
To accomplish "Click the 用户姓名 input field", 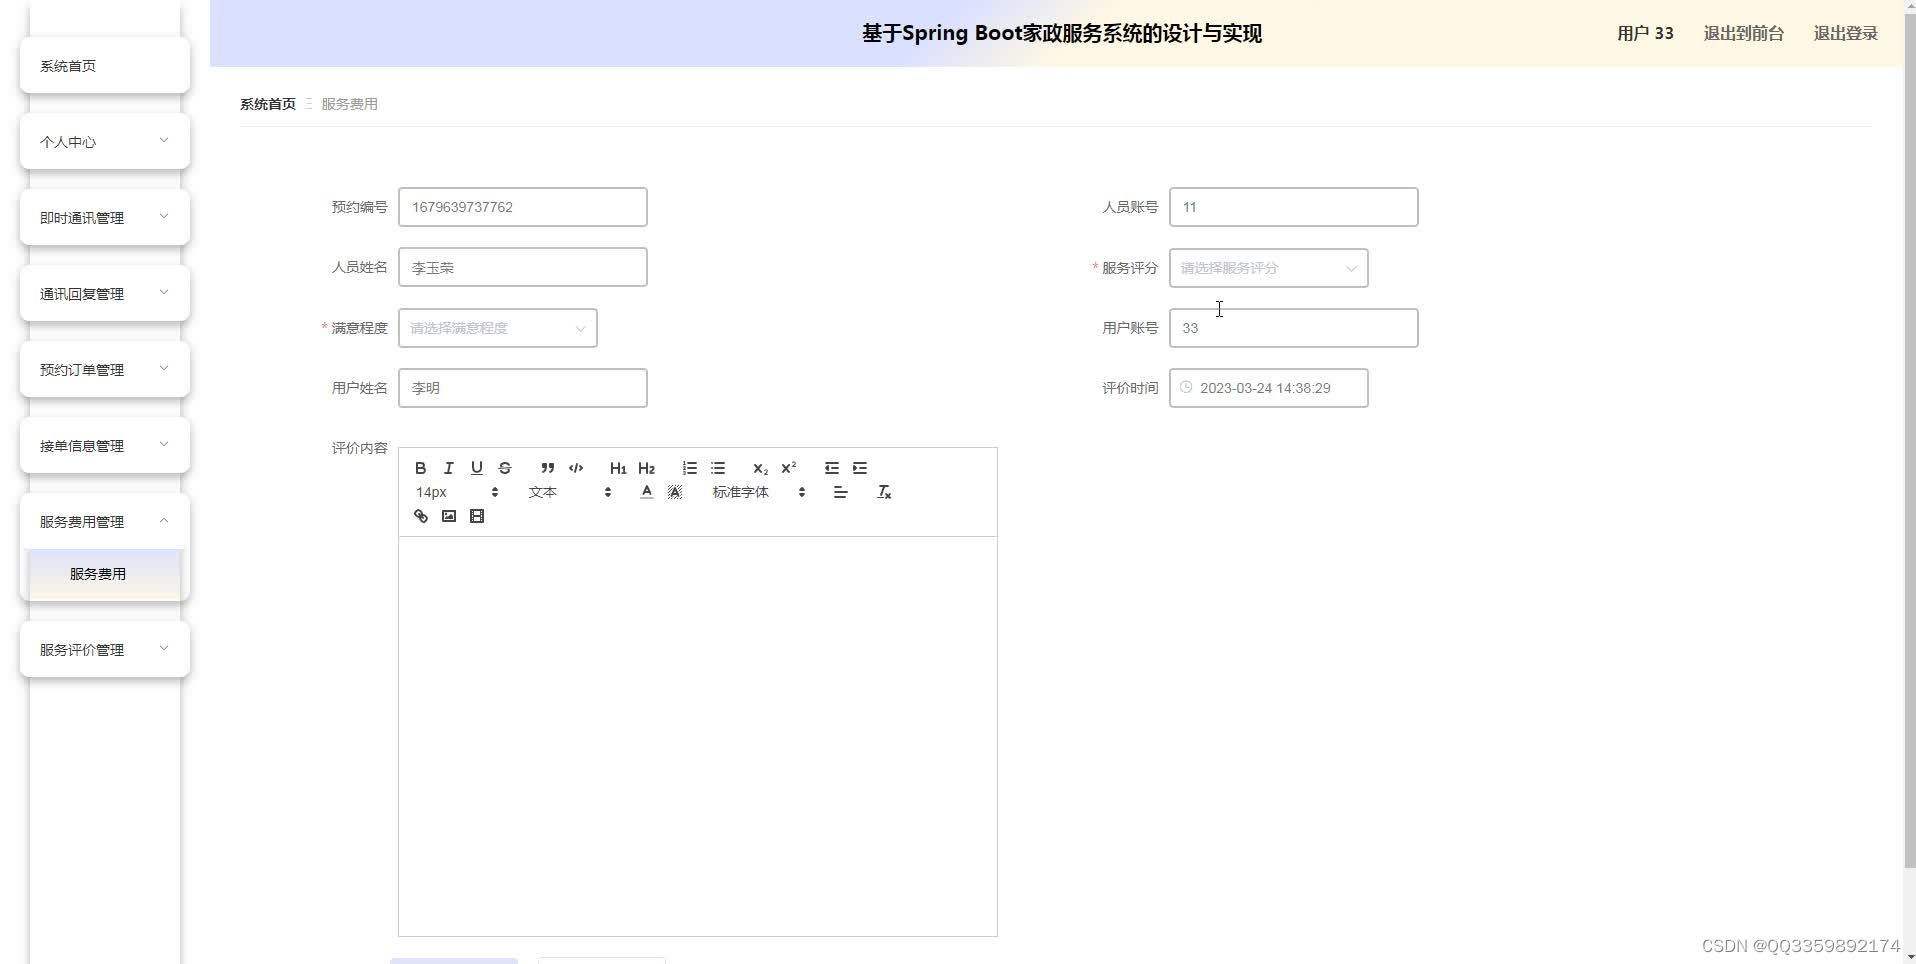I will coord(522,388).
